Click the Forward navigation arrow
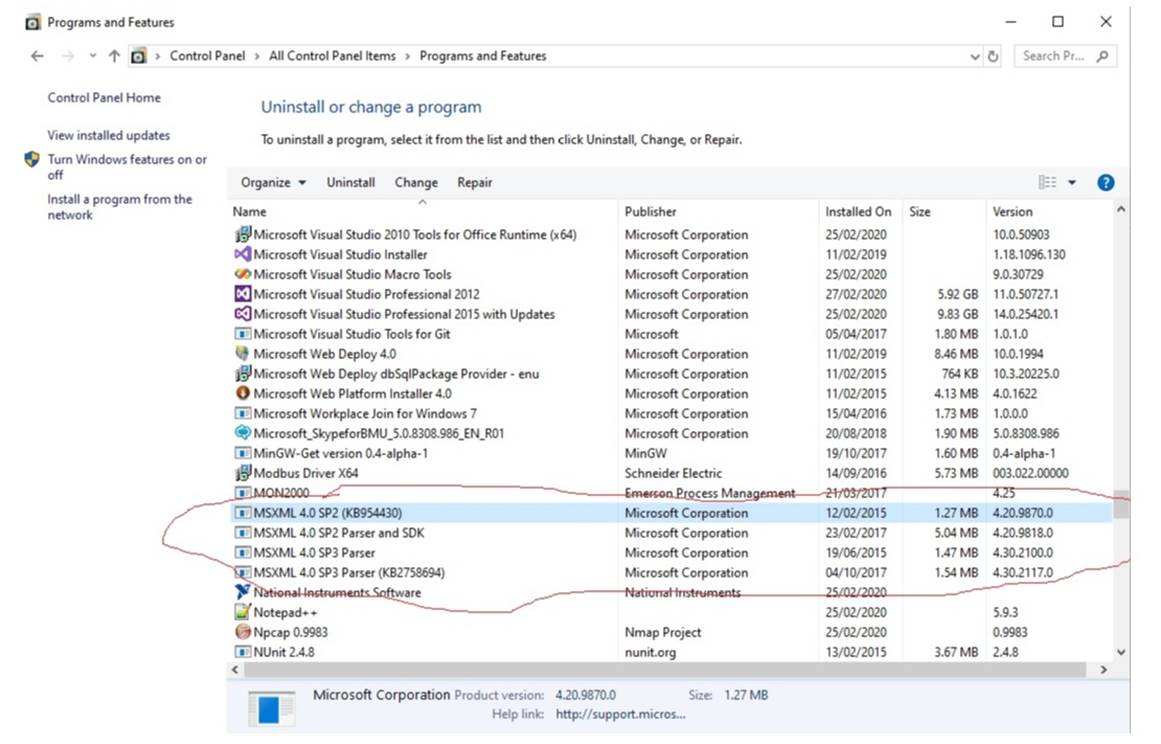Viewport: 1161px width, 744px height. tap(67, 56)
